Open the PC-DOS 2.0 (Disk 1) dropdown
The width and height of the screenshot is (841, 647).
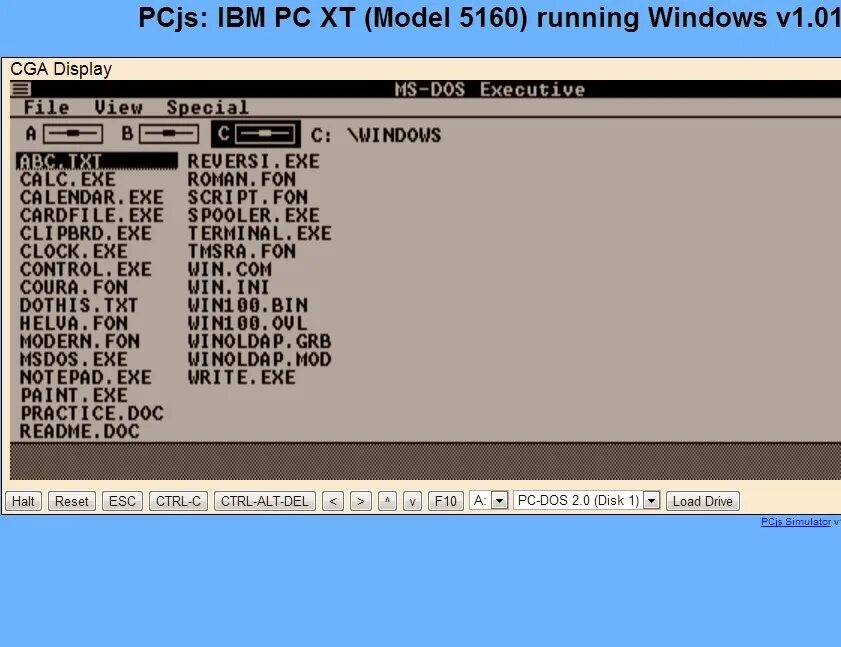(x=587, y=501)
